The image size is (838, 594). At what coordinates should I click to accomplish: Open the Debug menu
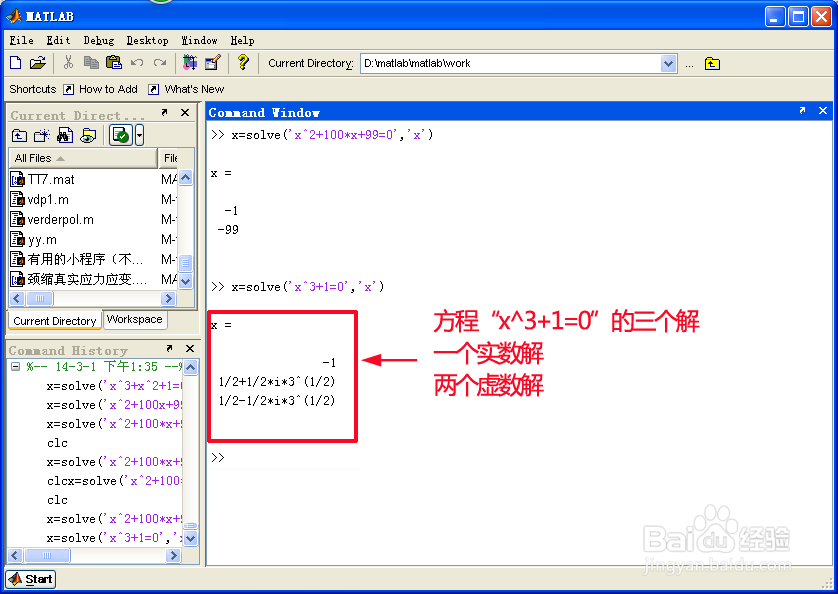(x=99, y=40)
